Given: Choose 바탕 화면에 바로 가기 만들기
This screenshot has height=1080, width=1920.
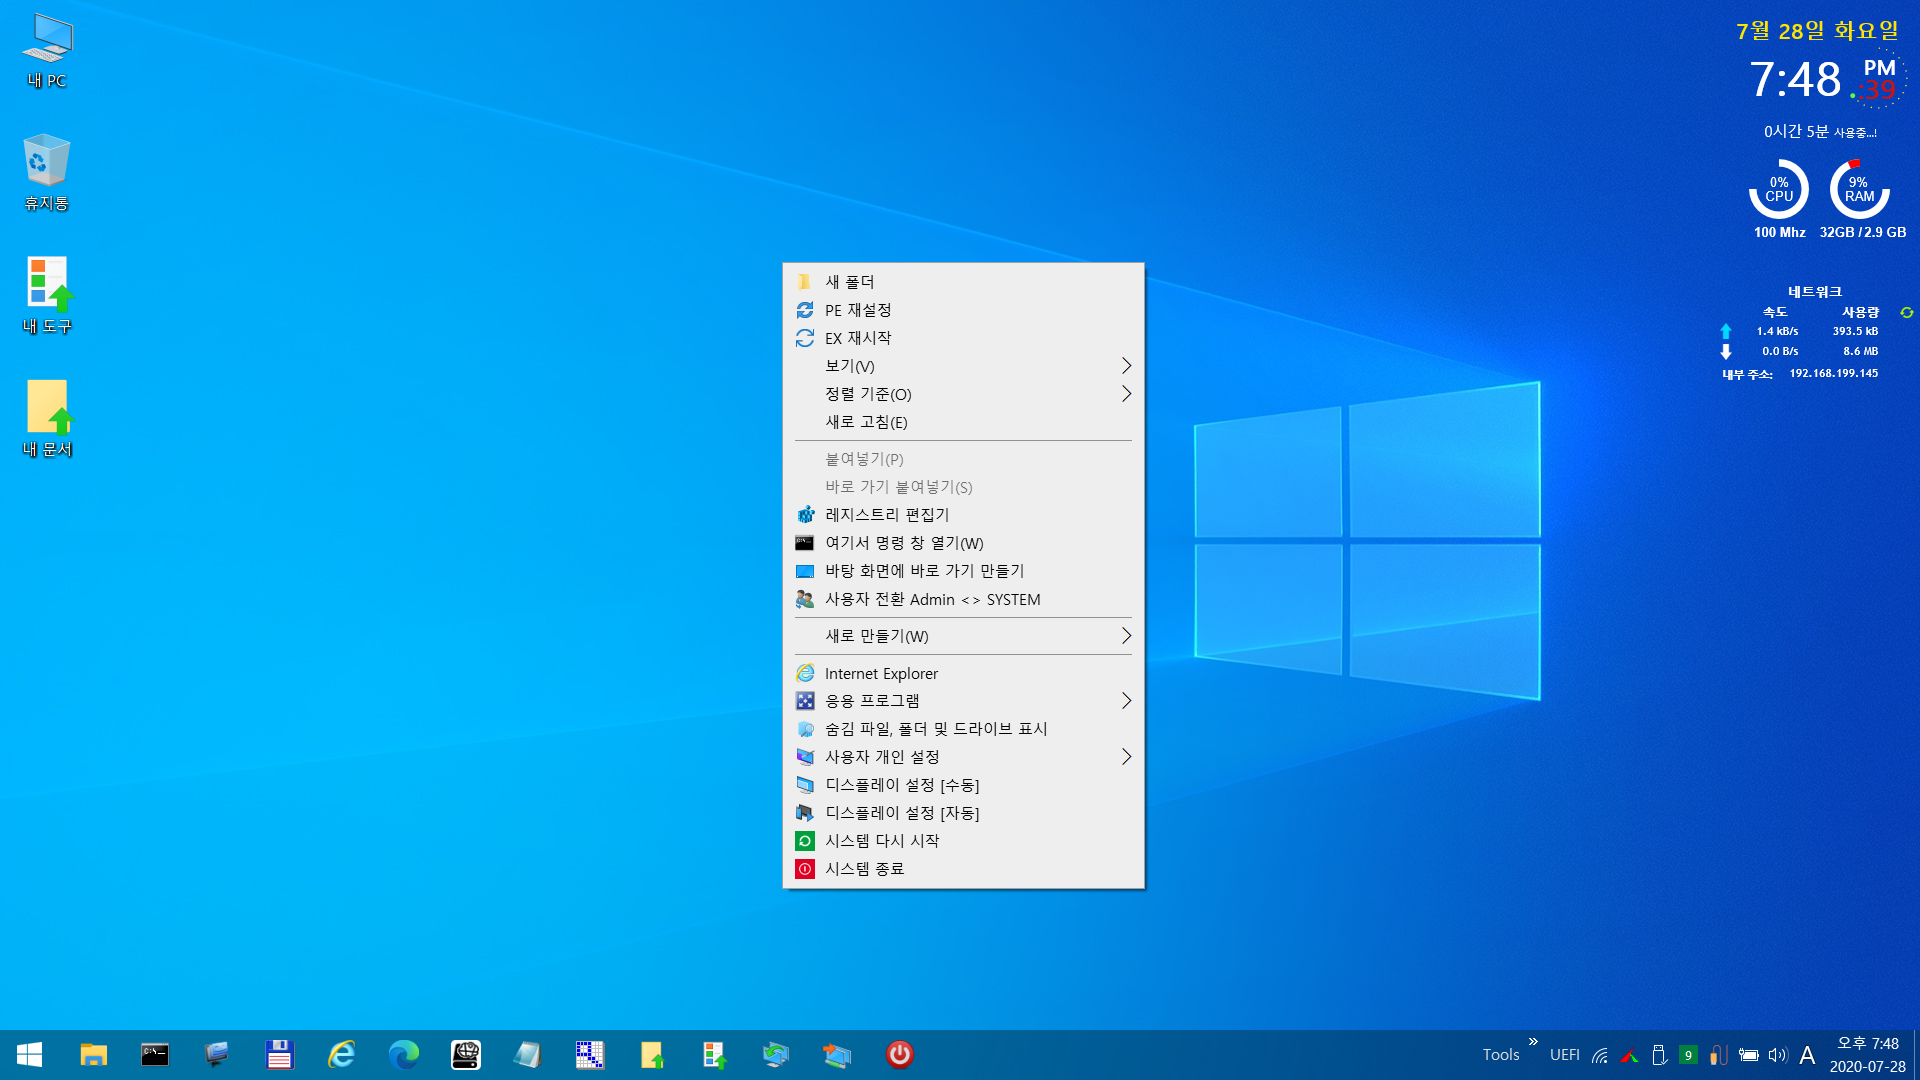Looking at the screenshot, I should coord(963,571).
